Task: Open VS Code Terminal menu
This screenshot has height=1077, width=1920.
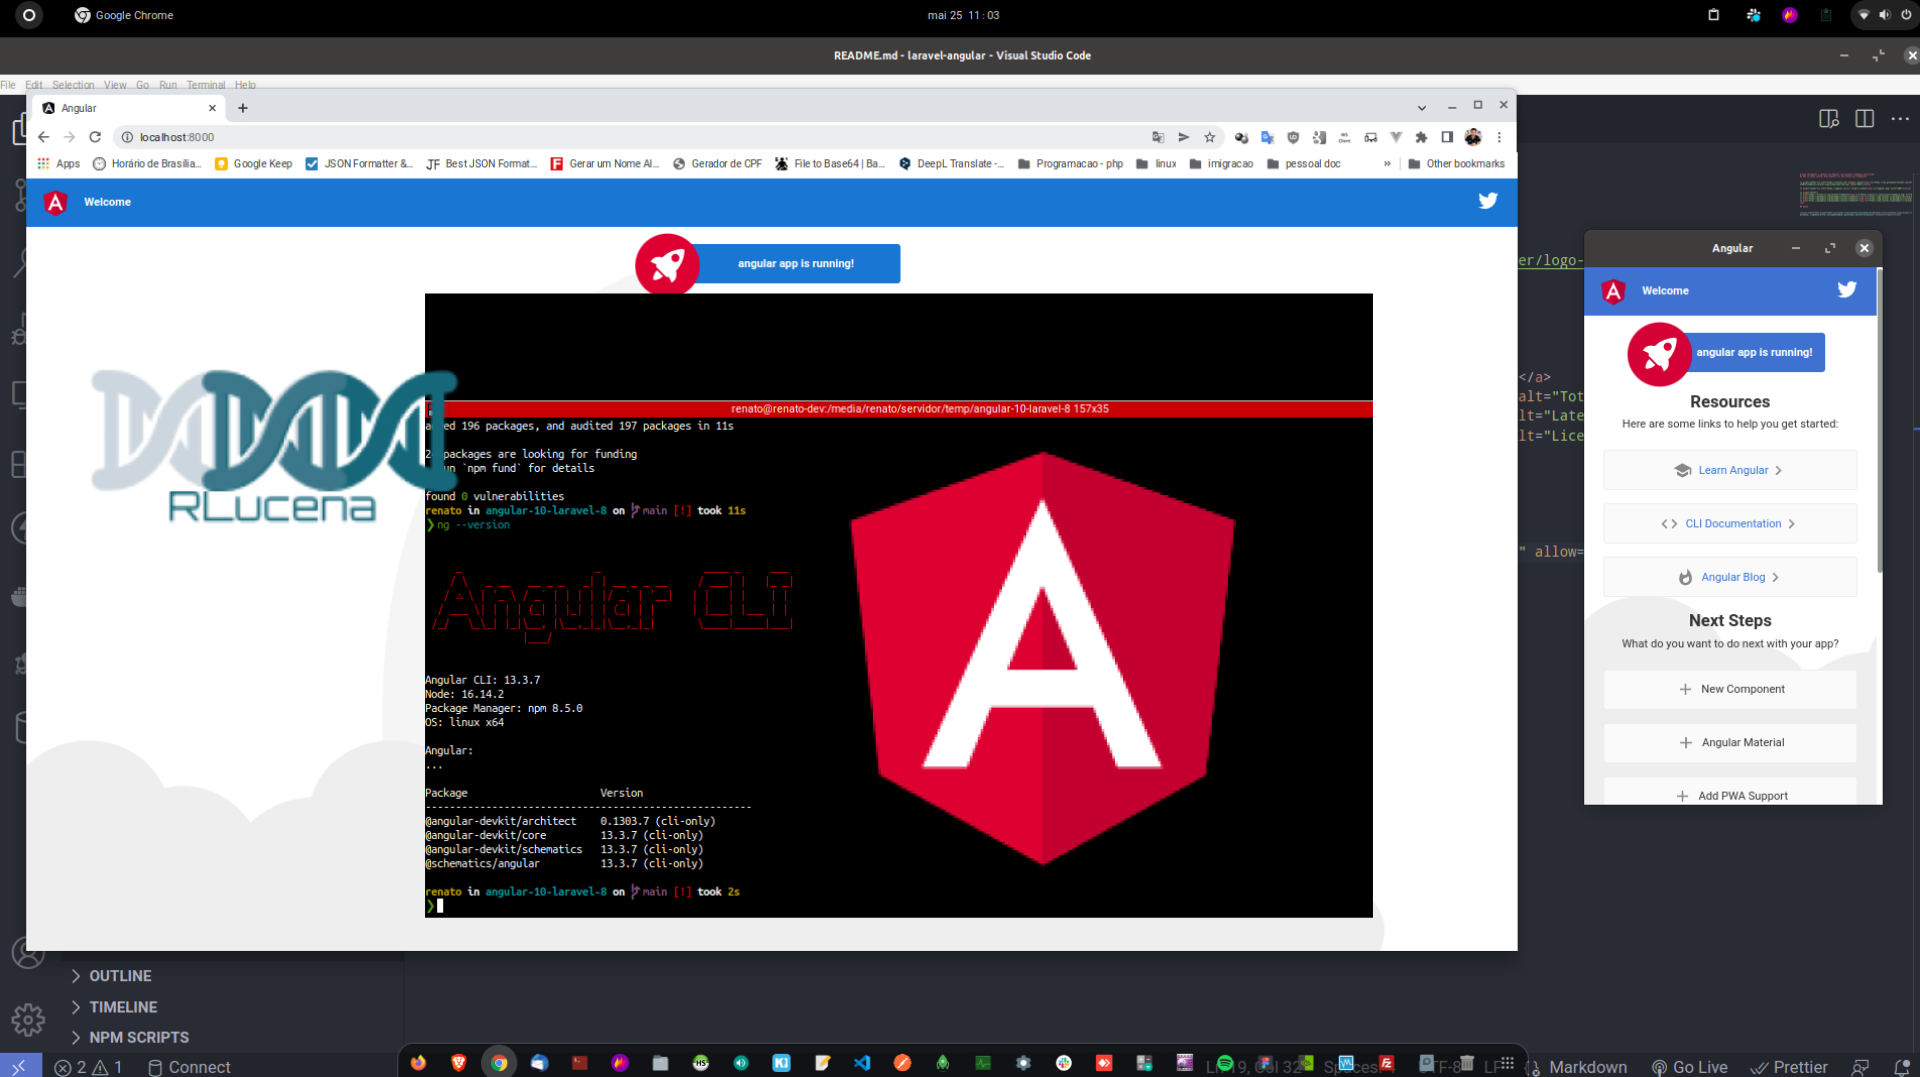Action: pos(206,85)
